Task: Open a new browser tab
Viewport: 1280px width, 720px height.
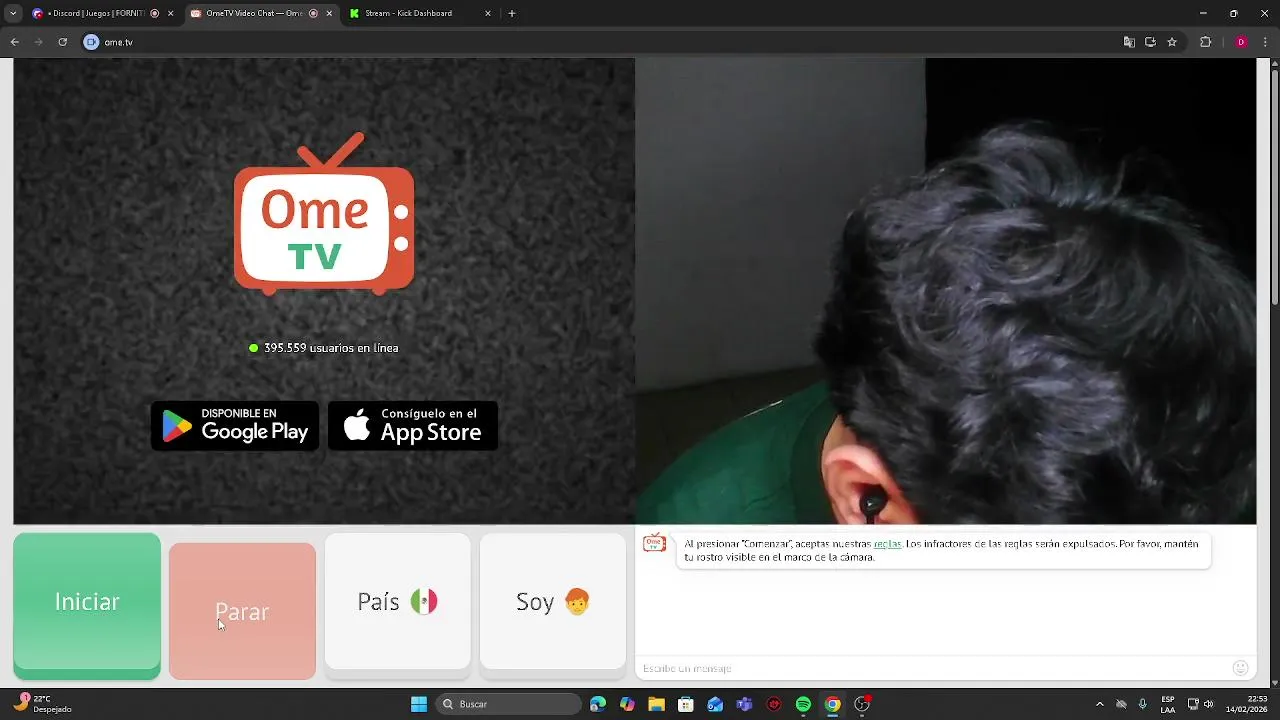Action: [x=512, y=13]
